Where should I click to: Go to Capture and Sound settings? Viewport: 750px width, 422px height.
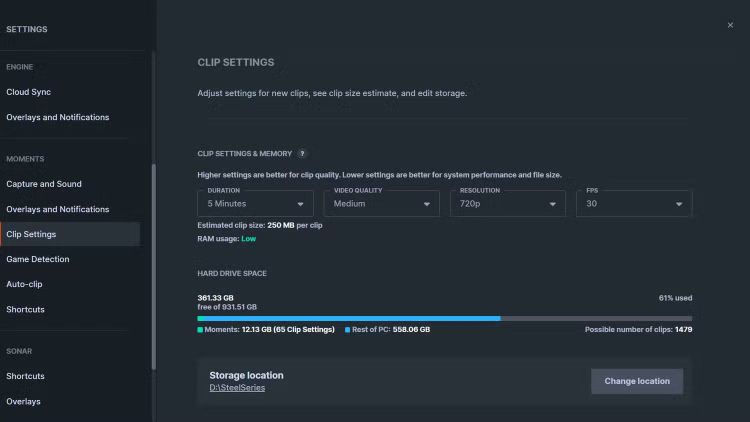pyautogui.click(x=44, y=184)
